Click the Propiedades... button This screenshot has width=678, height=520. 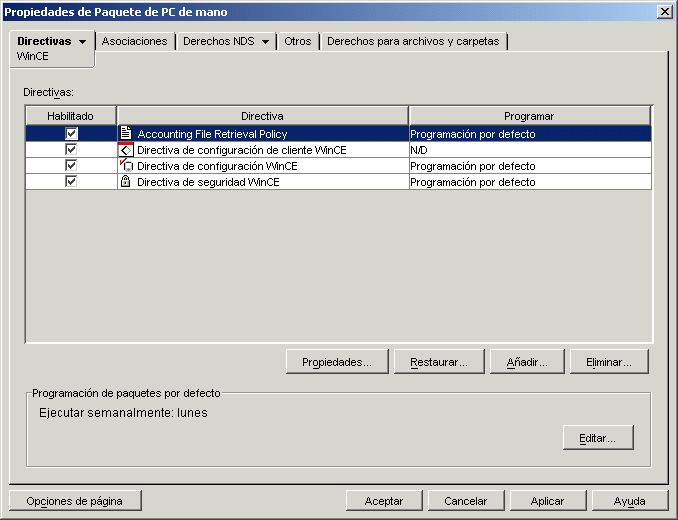337,362
